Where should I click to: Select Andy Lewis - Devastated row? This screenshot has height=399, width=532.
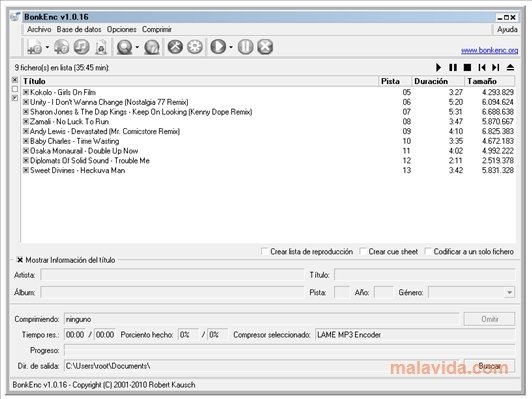(268, 131)
